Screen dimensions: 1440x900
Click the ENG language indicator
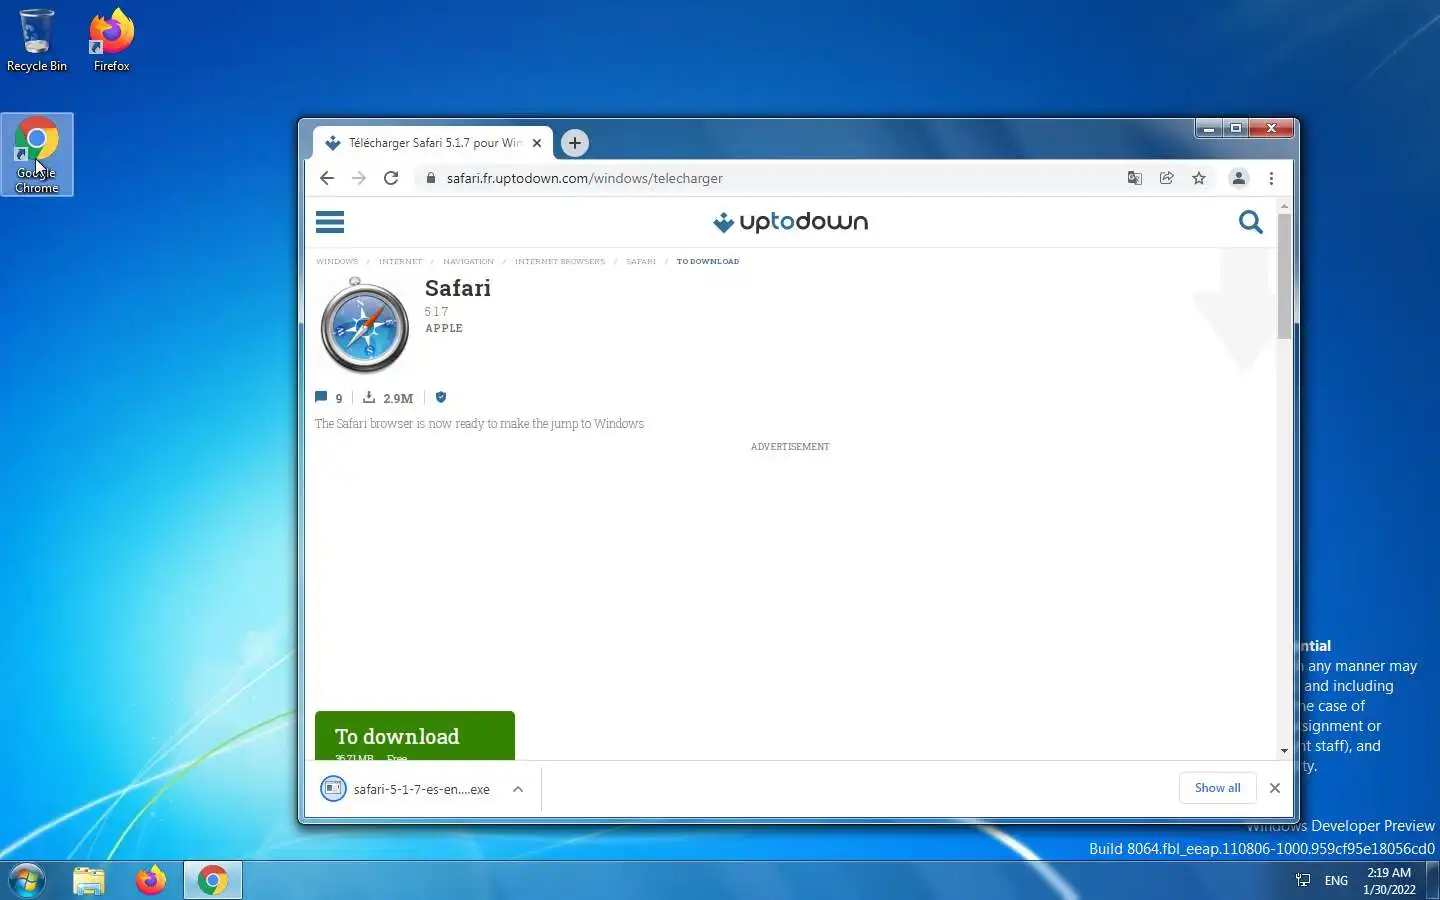pos(1336,881)
